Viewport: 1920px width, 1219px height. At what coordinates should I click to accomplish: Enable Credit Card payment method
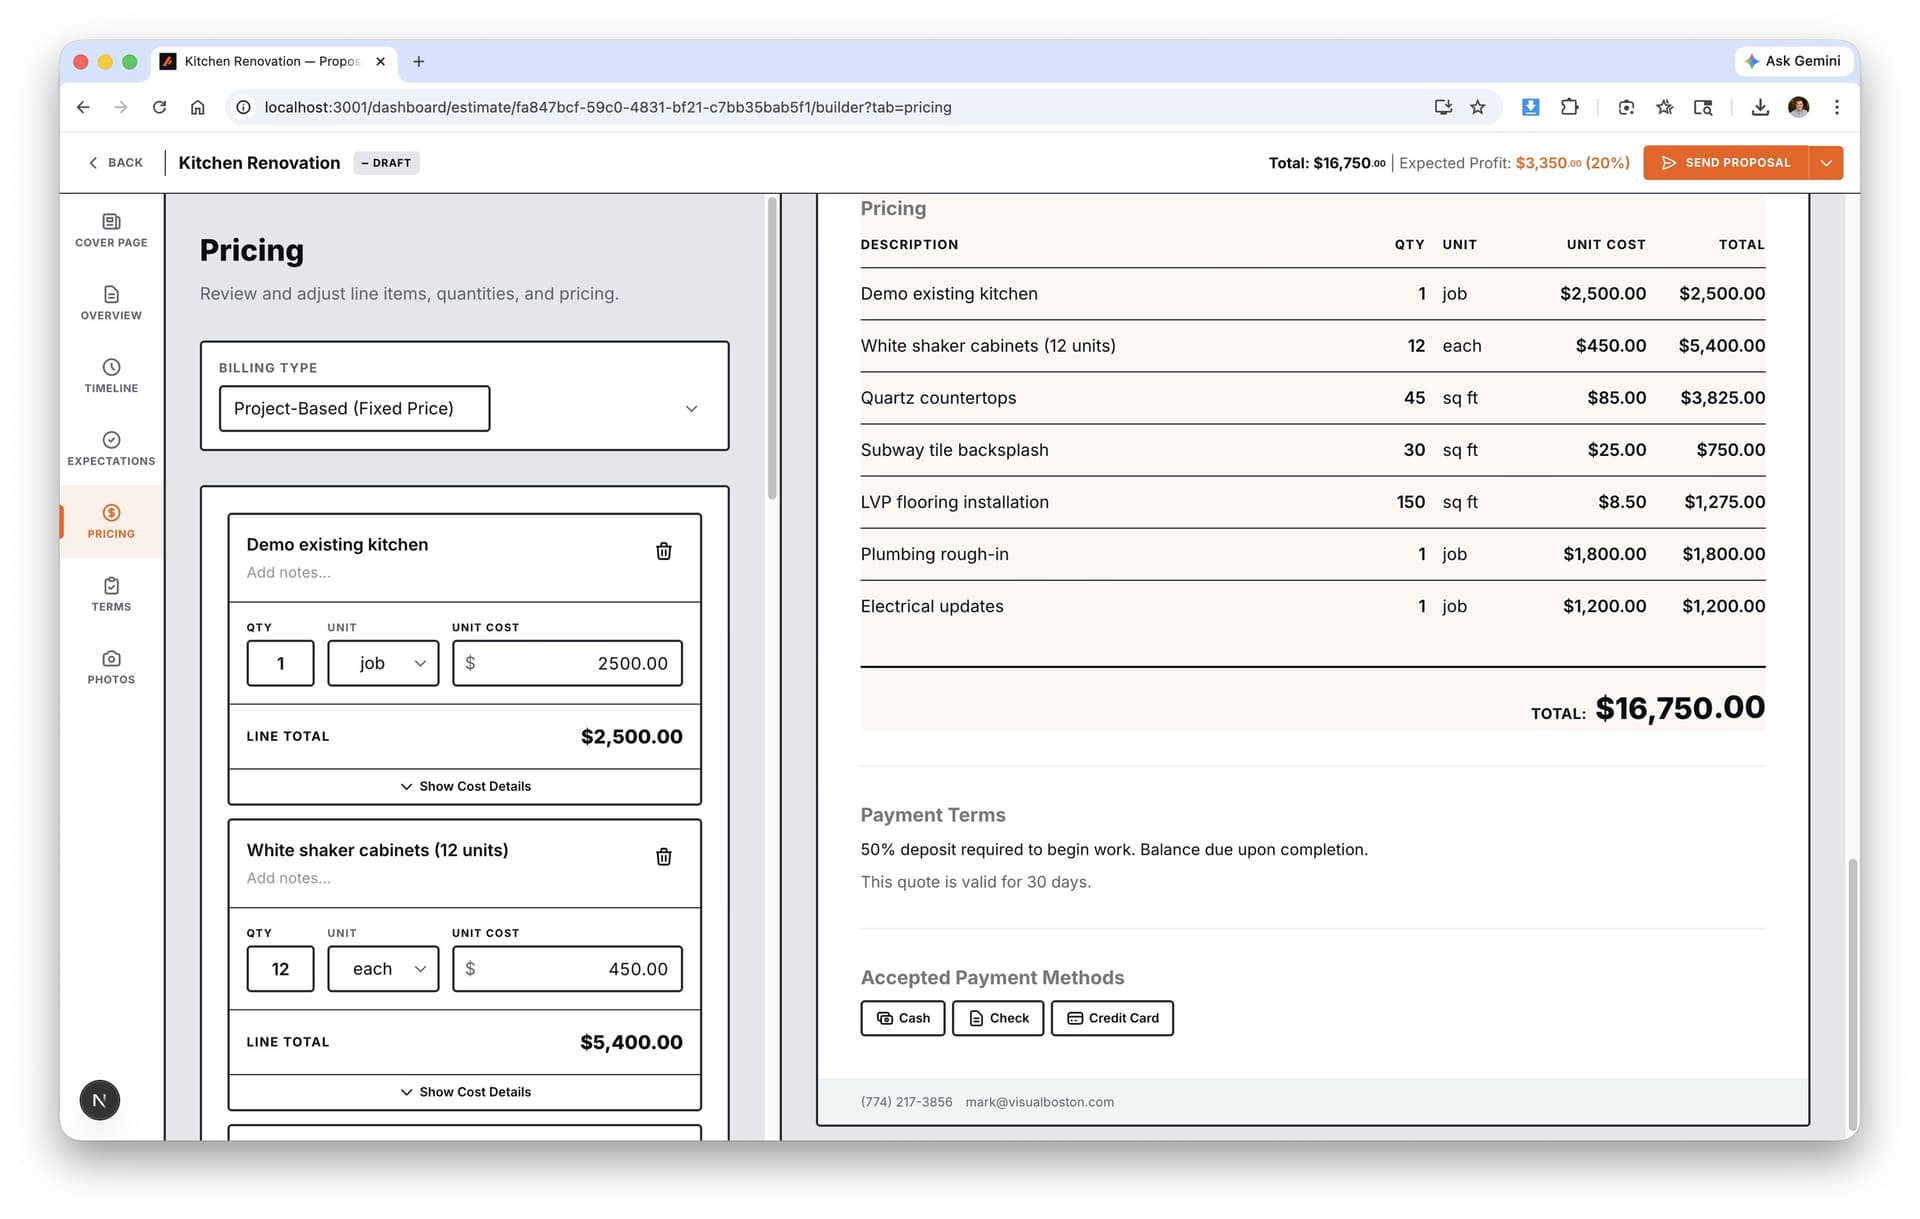click(x=1112, y=1018)
